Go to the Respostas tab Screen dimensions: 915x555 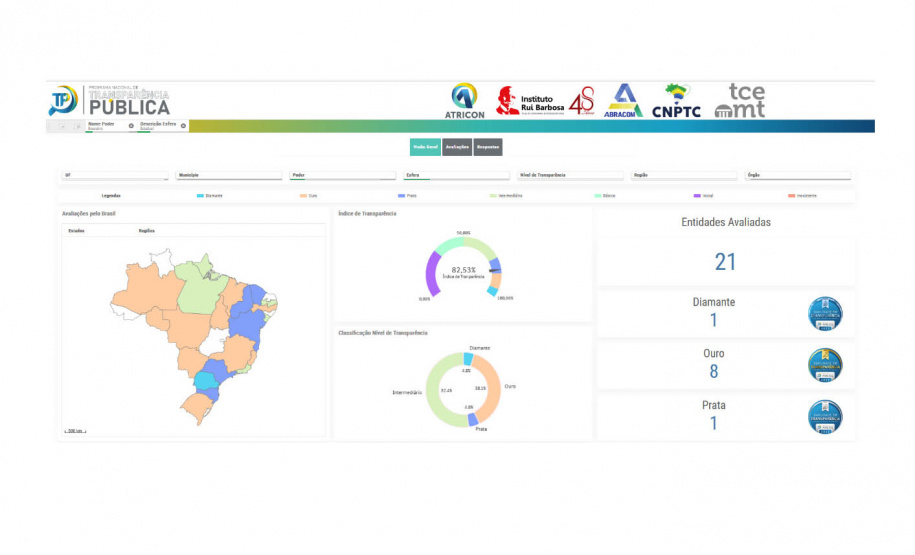click(x=488, y=147)
